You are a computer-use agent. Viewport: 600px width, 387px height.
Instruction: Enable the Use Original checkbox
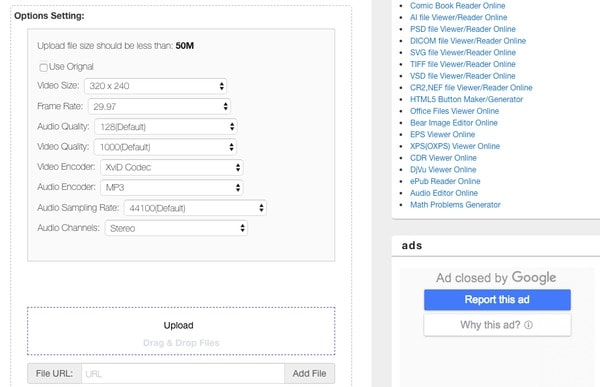(x=43, y=67)
